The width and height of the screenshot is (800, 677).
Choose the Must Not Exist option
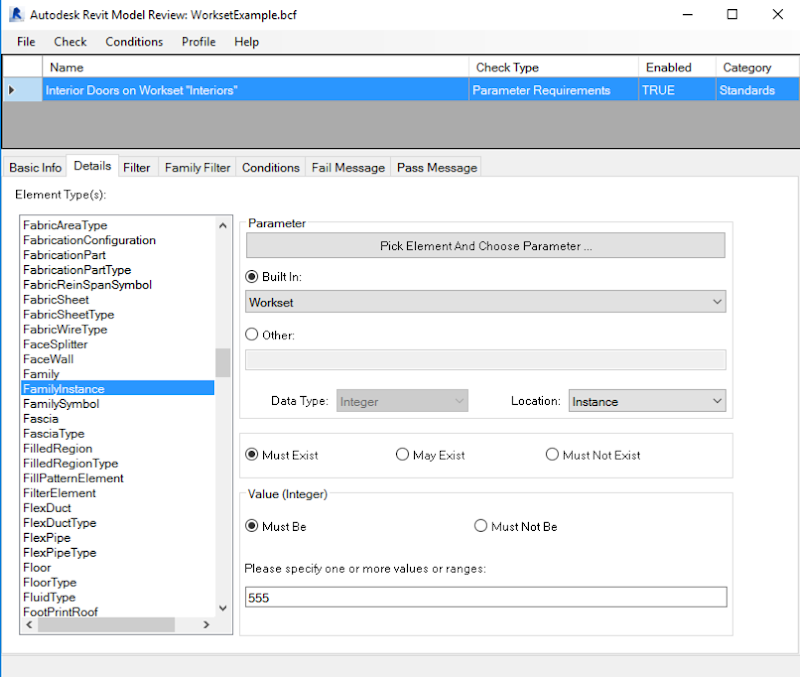(552, 455)
